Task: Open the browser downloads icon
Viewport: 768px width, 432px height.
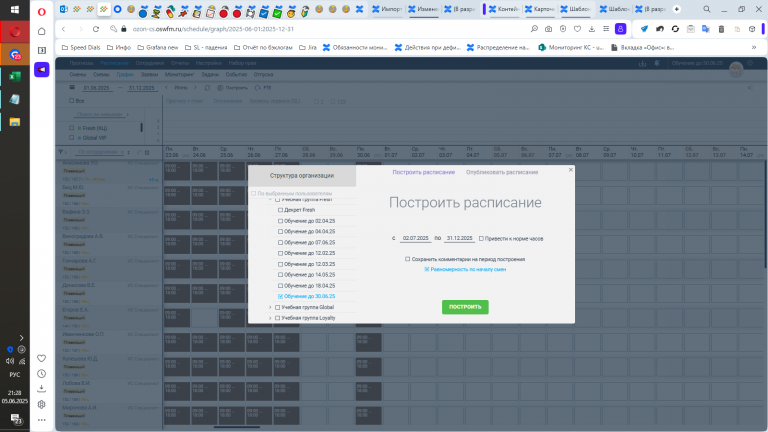Action: click(592, 29)
